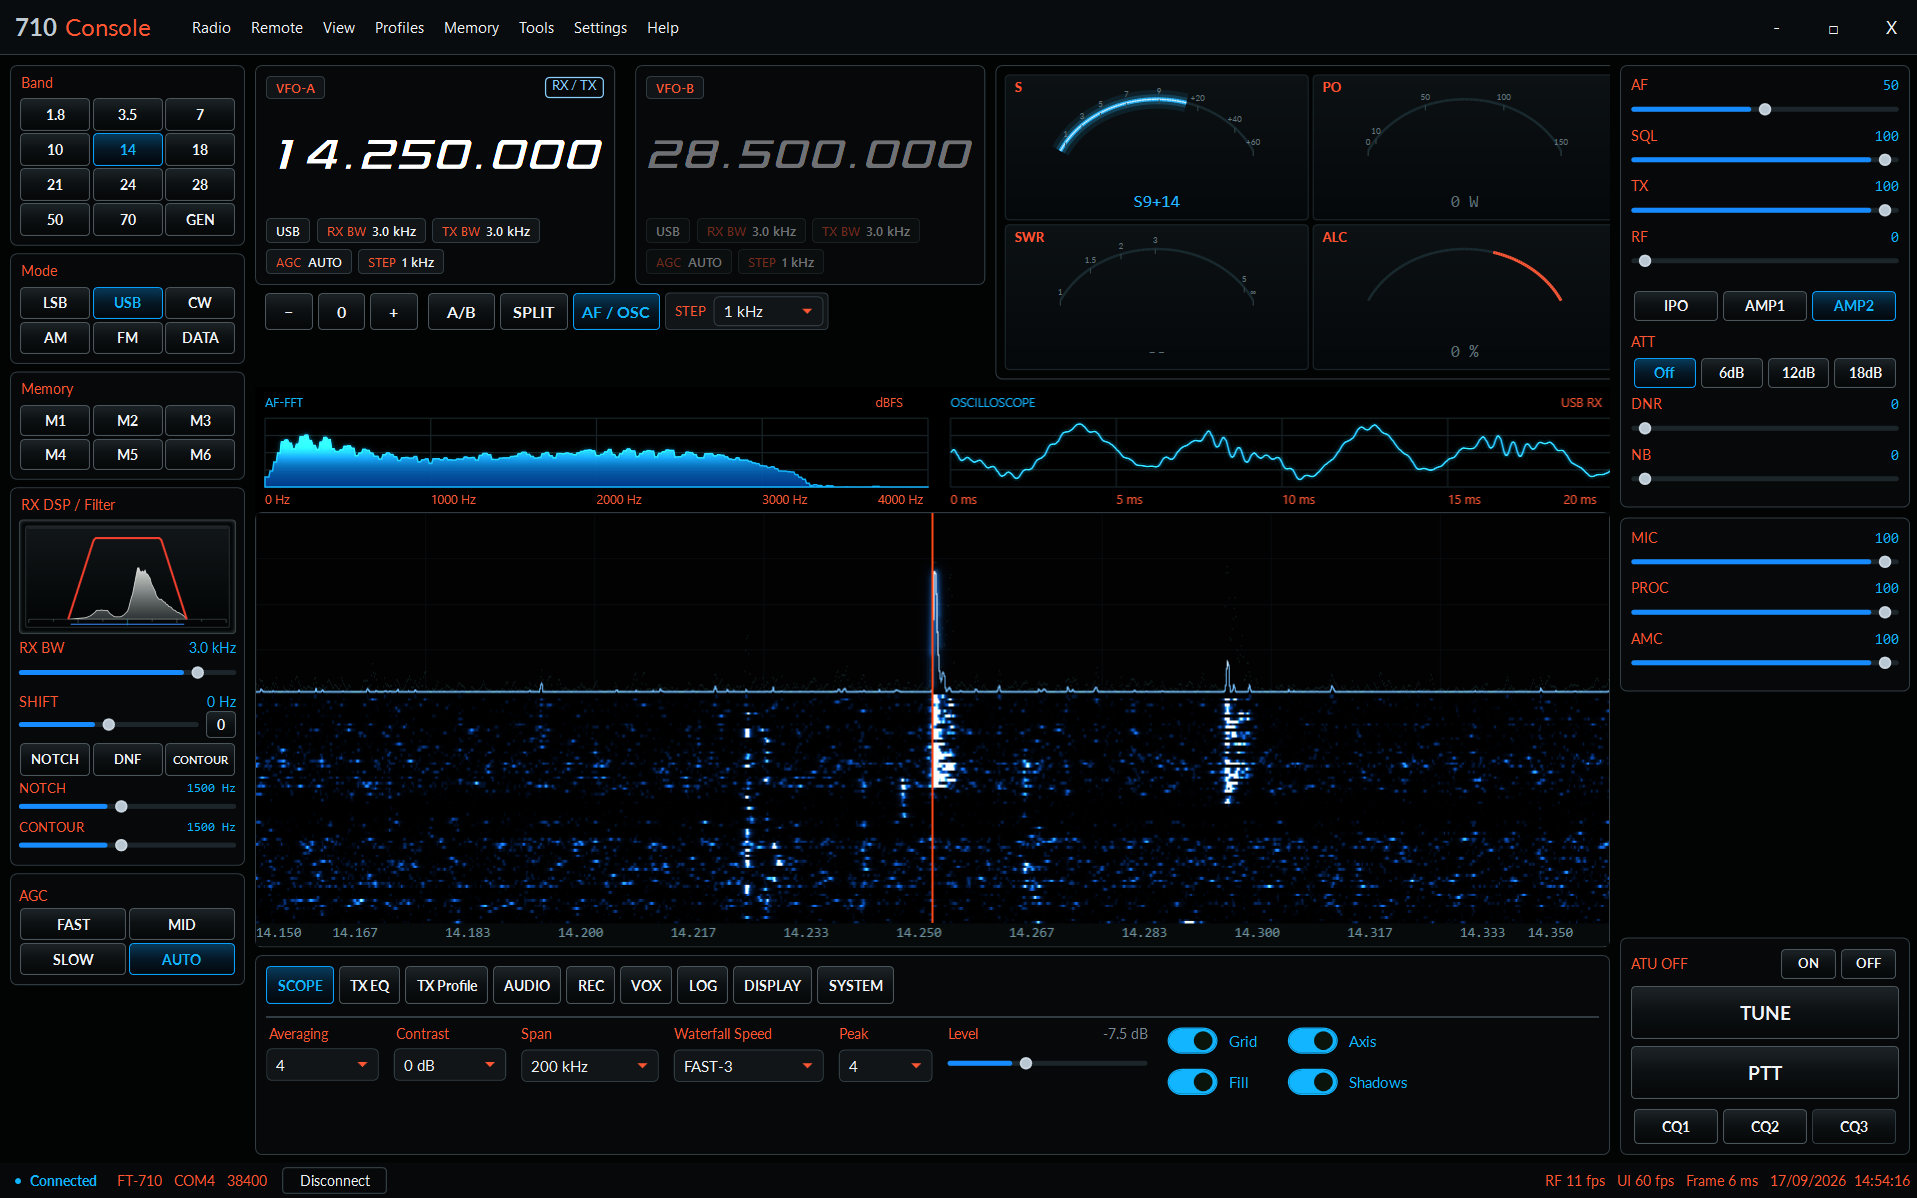Open the STEP size dropdown

[x=768, y=311]
